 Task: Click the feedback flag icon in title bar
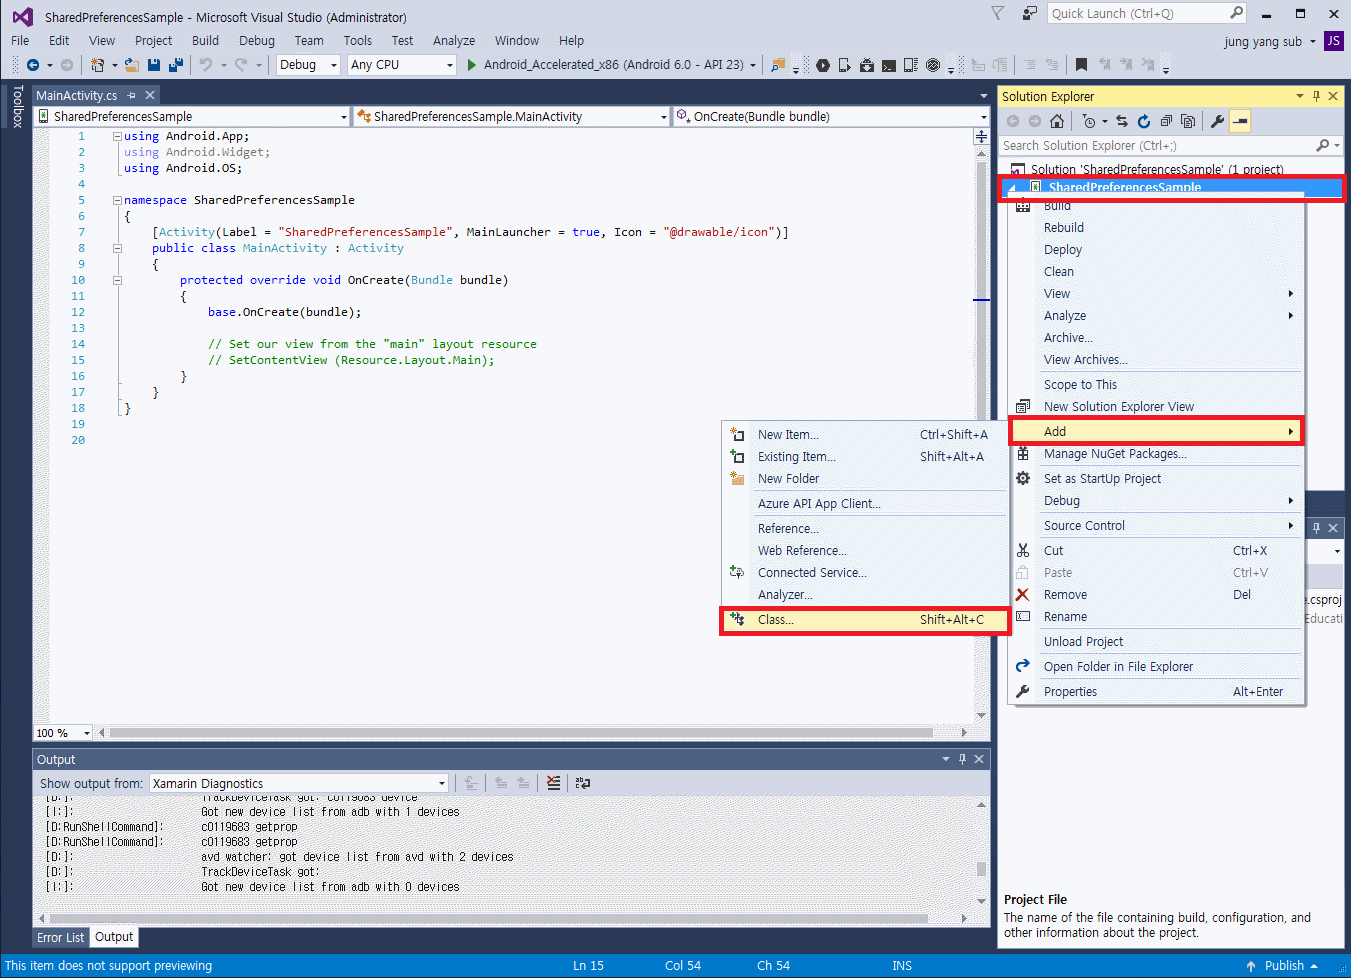997,13
